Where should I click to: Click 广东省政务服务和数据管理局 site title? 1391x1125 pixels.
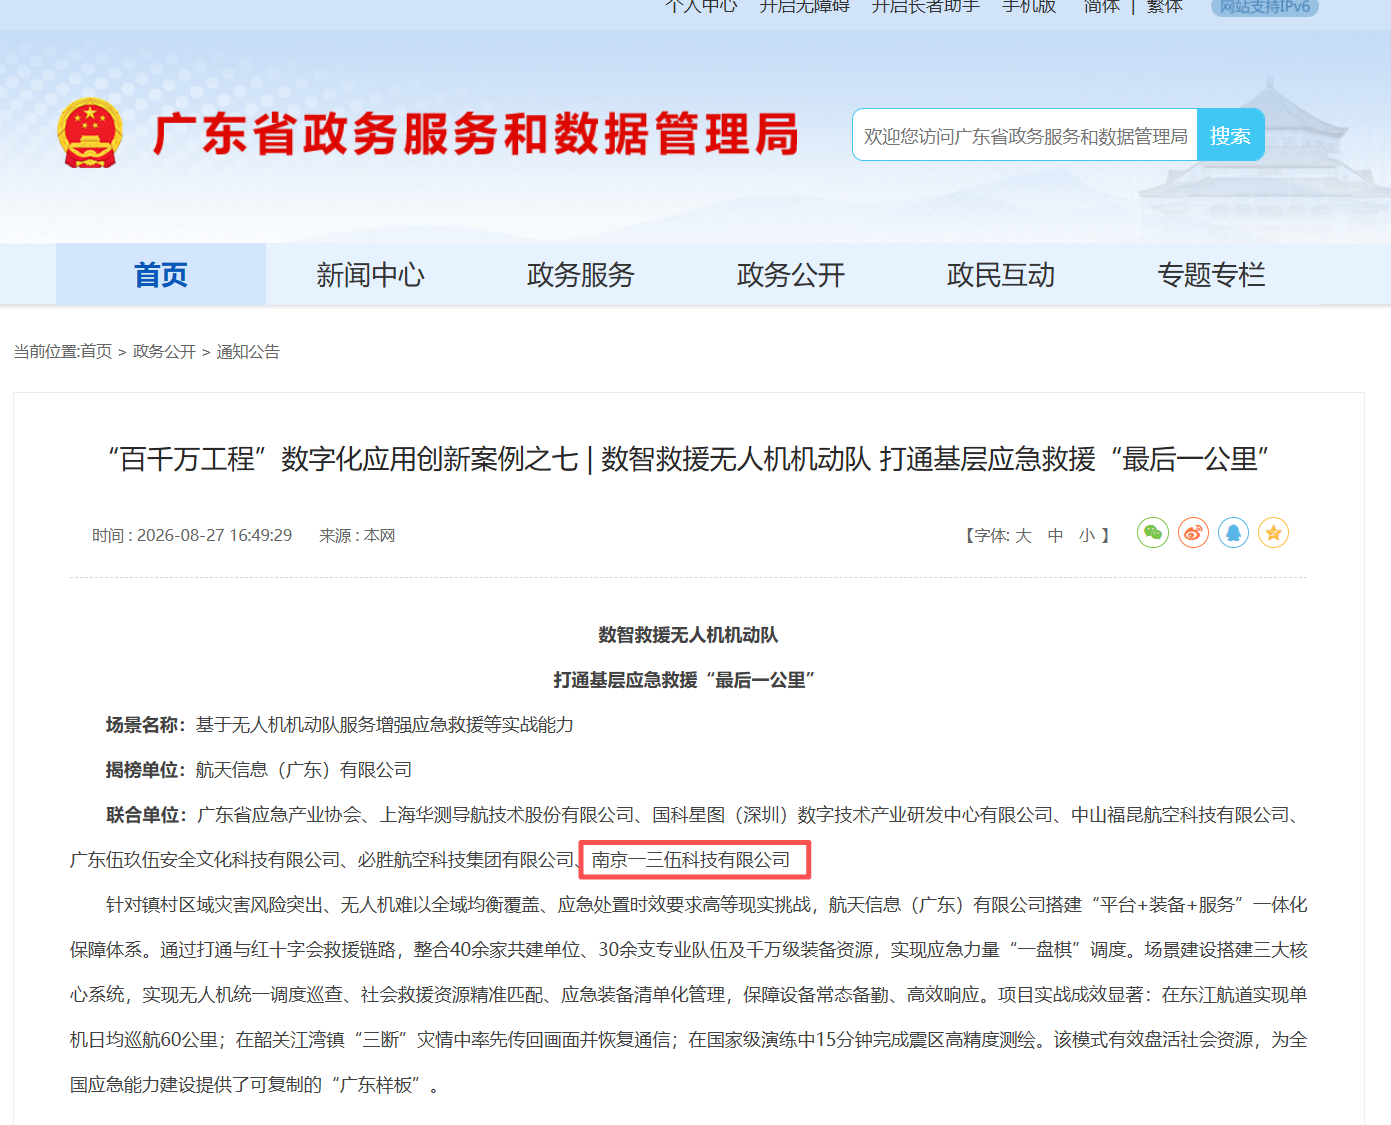pos(476,134)
